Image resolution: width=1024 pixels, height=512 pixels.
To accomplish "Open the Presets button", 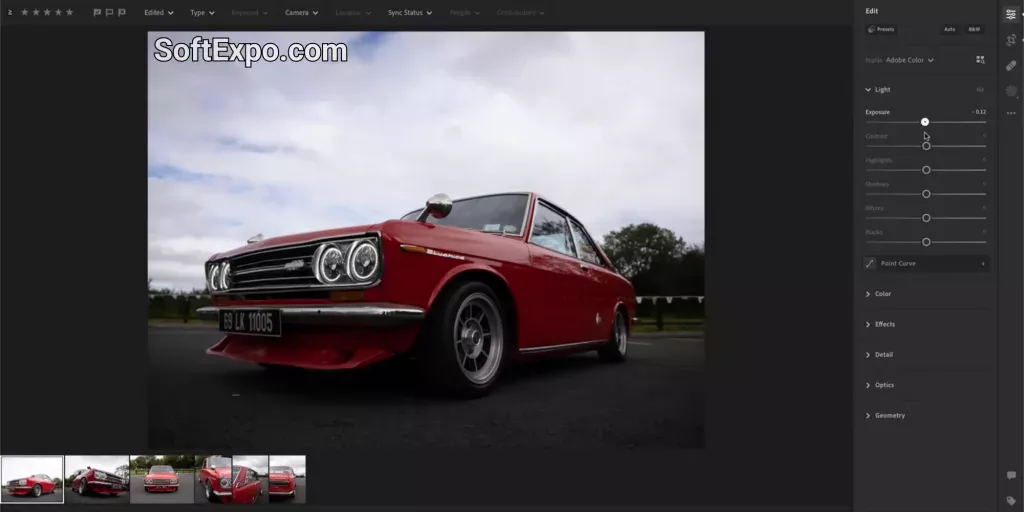I will (881, 29).
